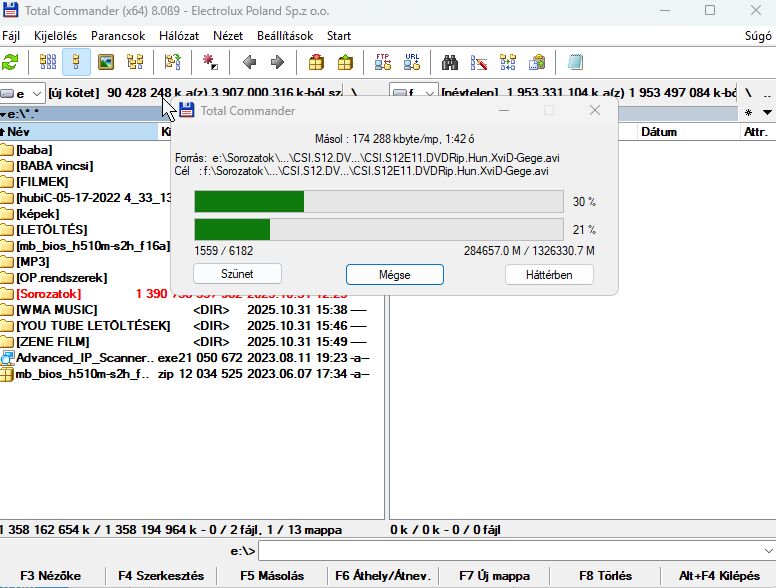Click F8 Törlés button
The image size is (776, 588).
pyautogui.click(x=605, y=576)
